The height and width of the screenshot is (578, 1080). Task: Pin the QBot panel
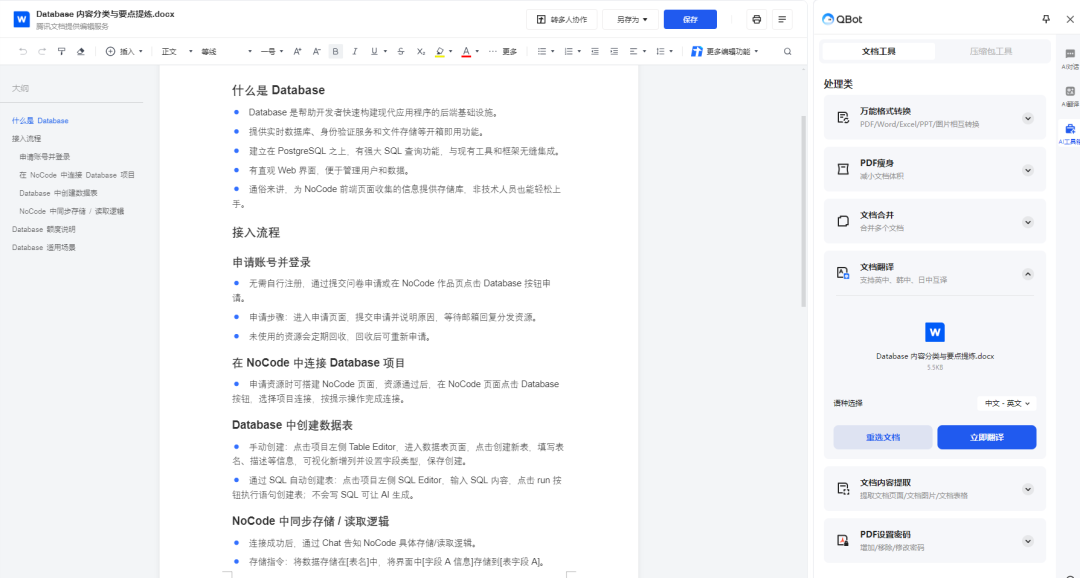1046,19
